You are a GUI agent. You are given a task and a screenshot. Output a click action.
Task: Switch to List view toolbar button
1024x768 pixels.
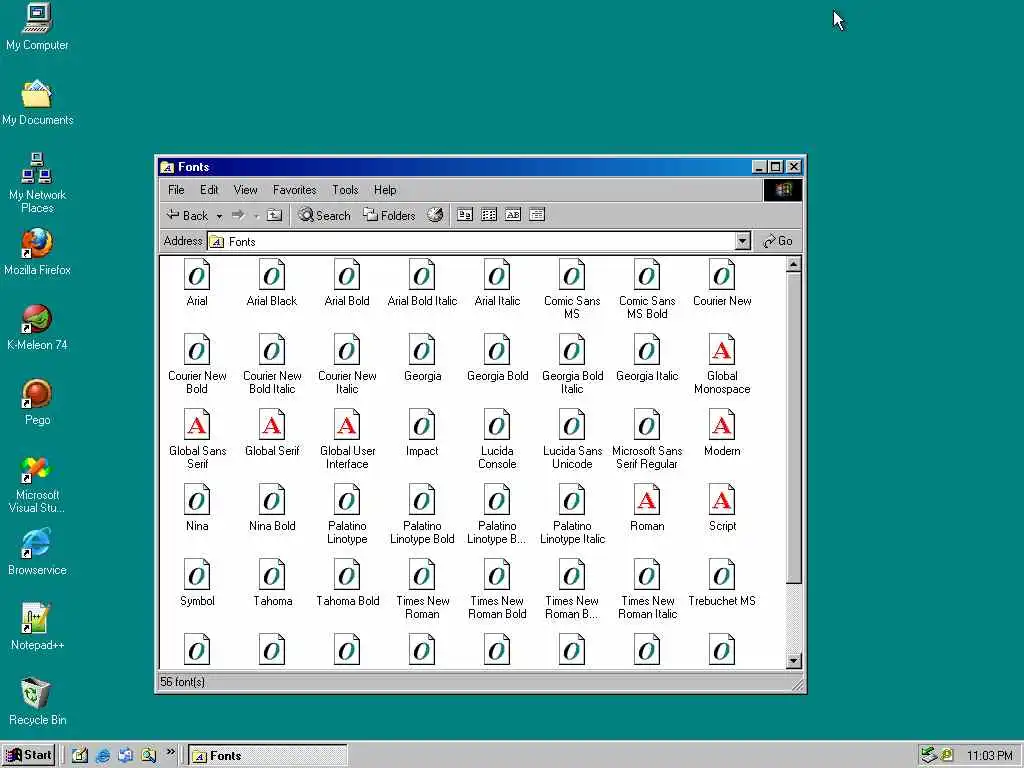tap(488, 215)
